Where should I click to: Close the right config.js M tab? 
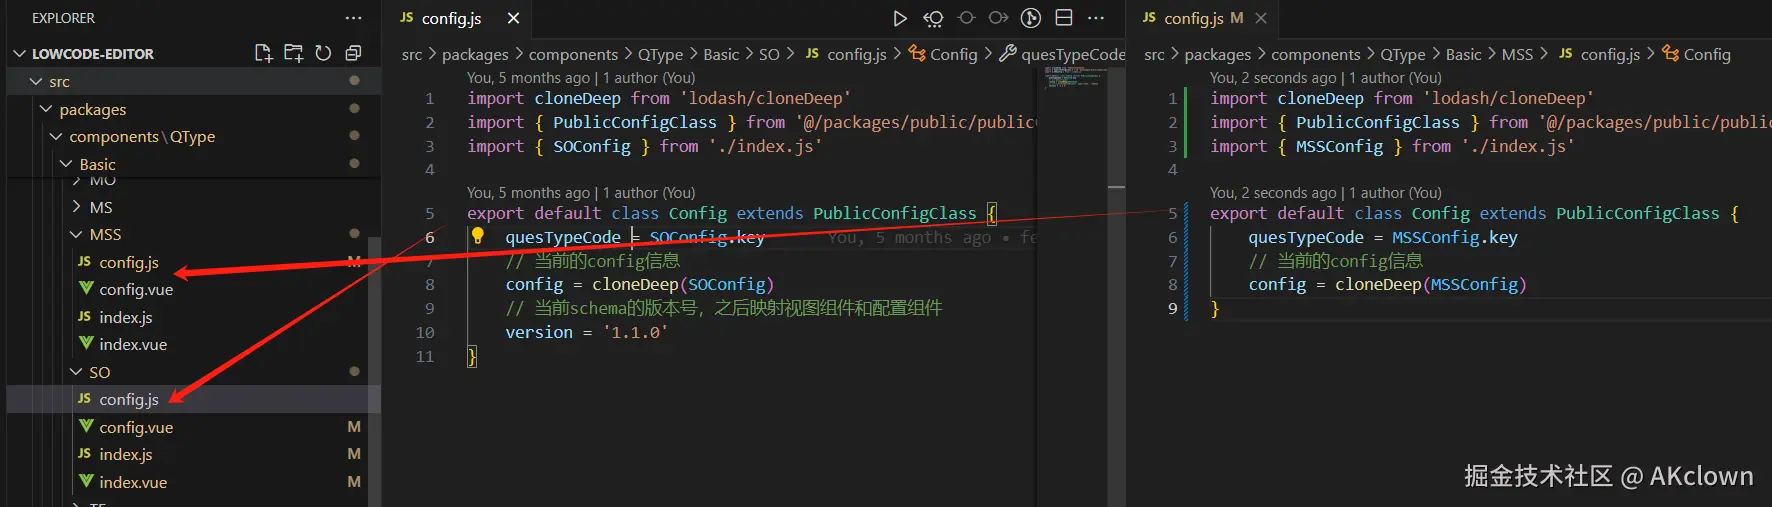click(1261, 18)
